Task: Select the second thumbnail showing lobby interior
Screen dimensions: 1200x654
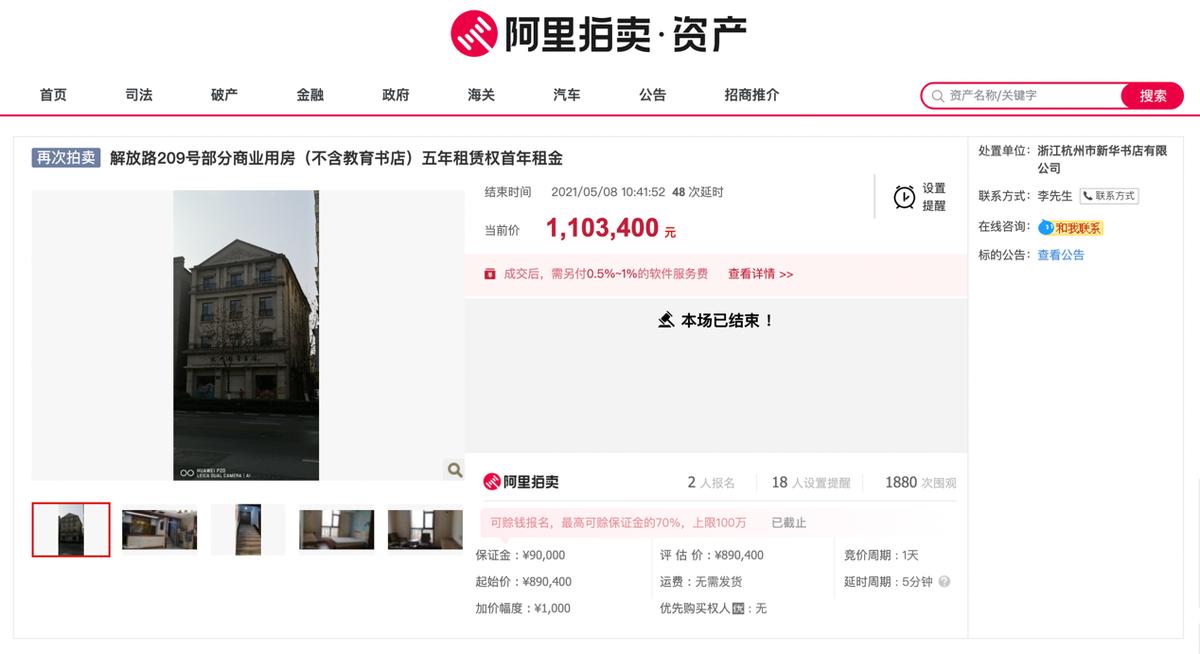Action: (x=159, y=530)
